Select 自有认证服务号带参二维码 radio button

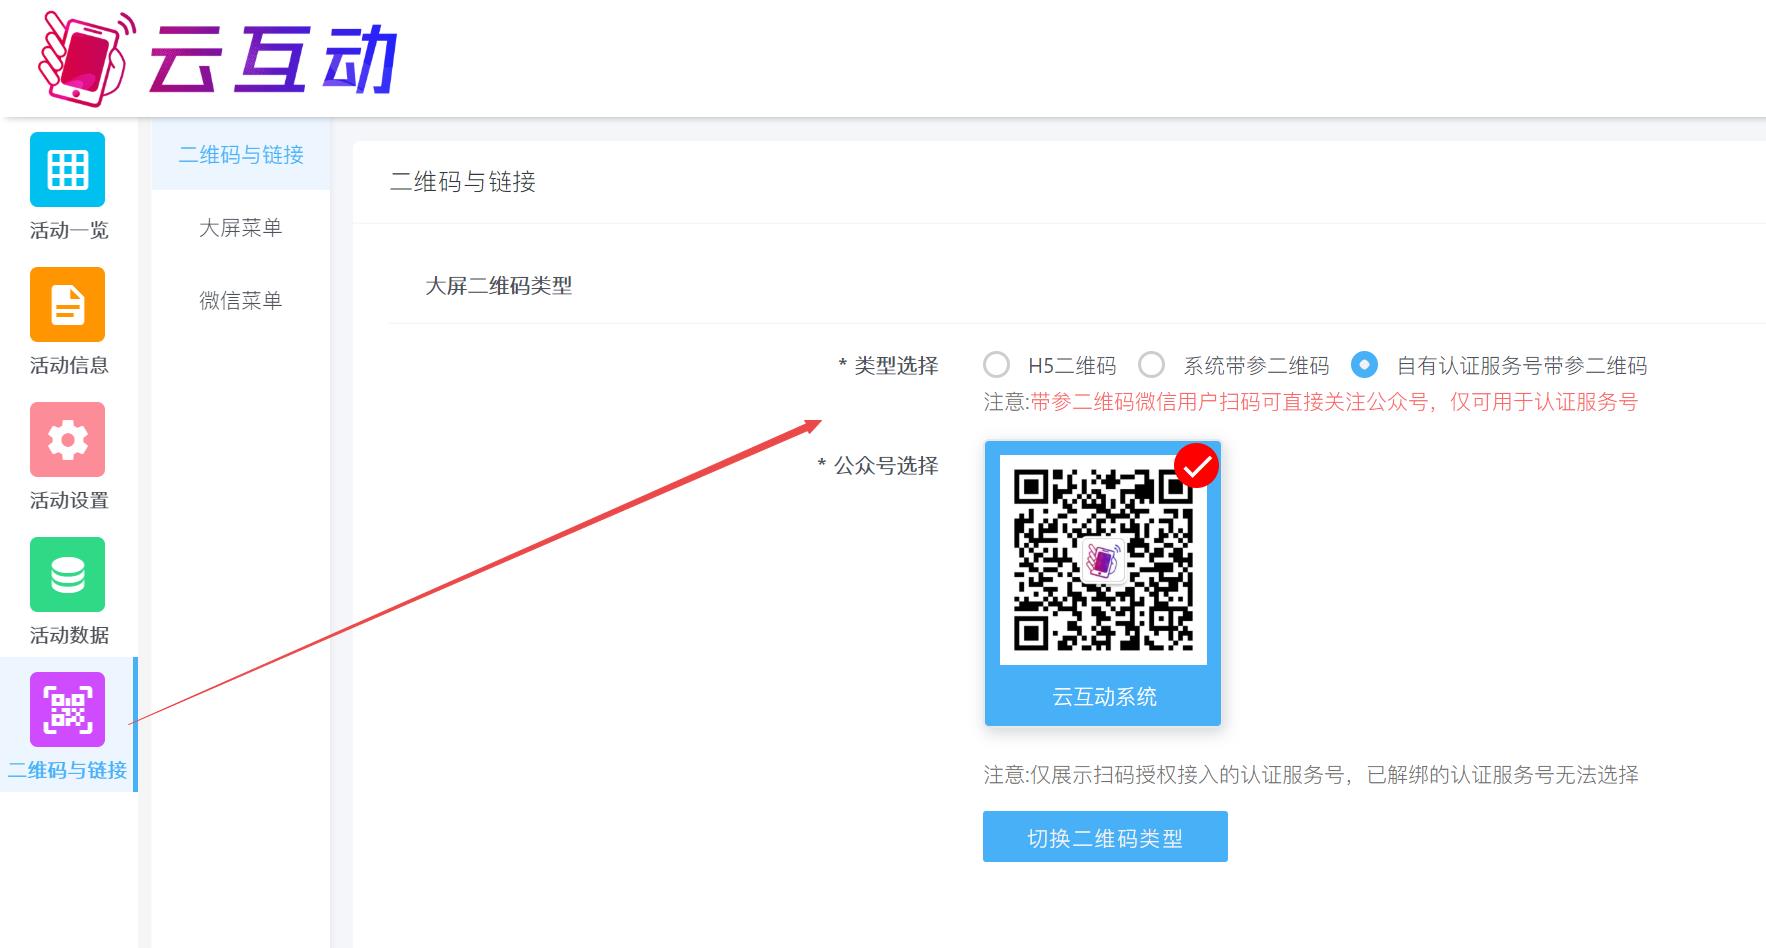pyautogui.click(x=1364, y=365)
